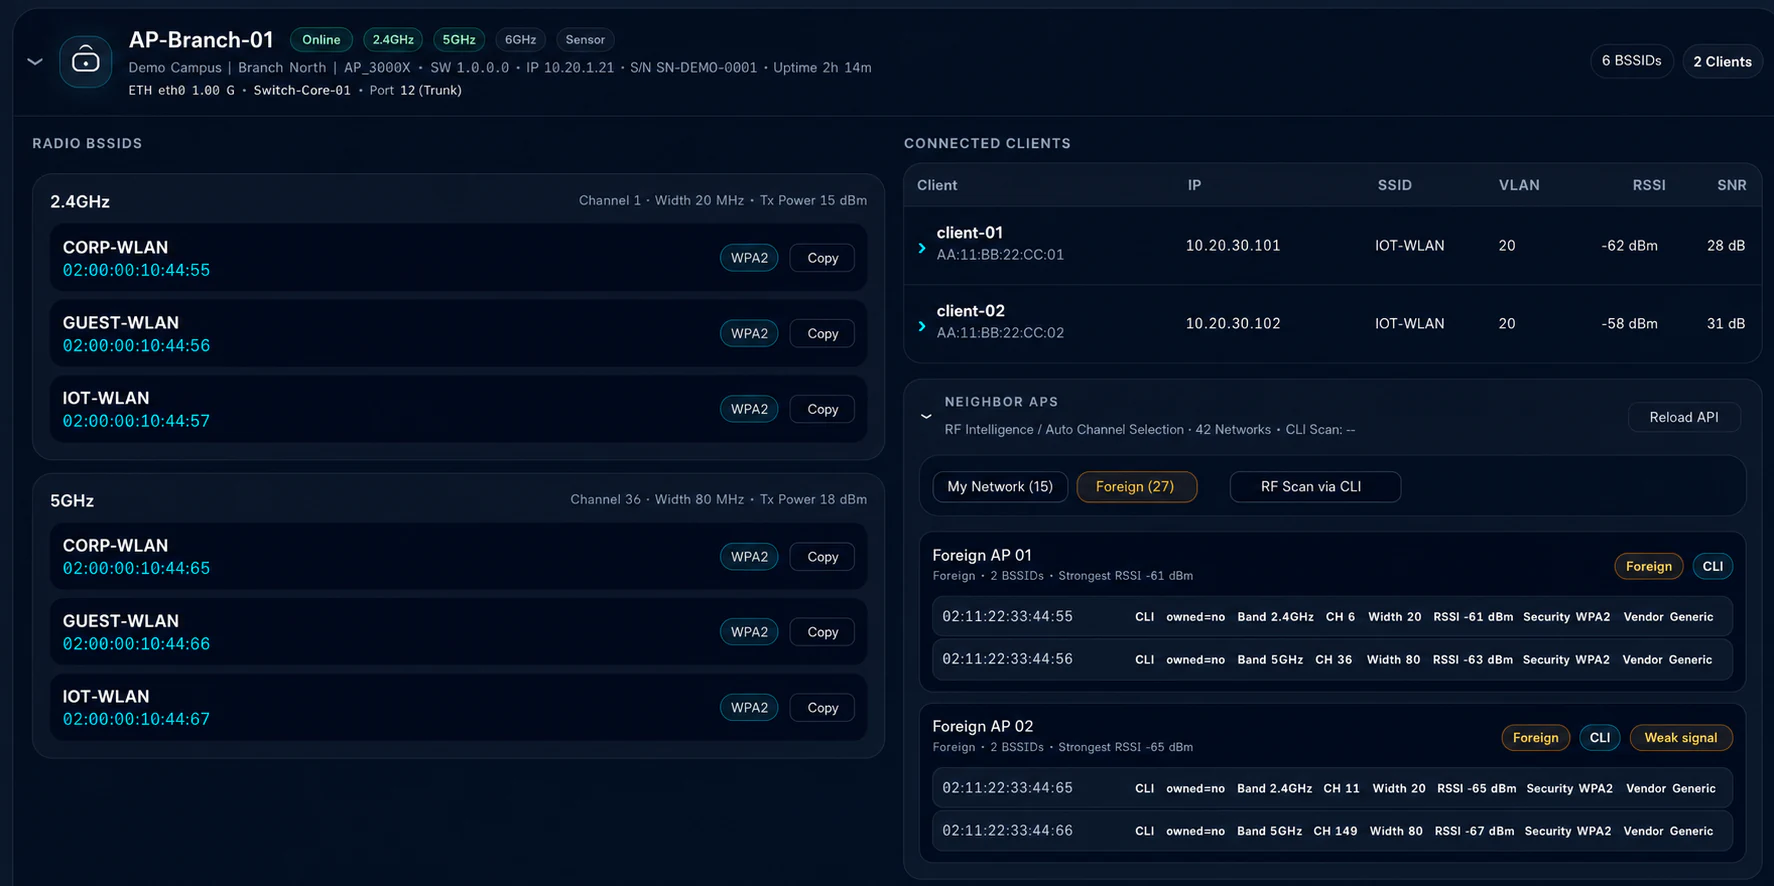Copy 5GHz GUEST-WLAN BSSID 02:00:00:10:44:66
Screen dimensions: 1774x886
tap(822, 632)
